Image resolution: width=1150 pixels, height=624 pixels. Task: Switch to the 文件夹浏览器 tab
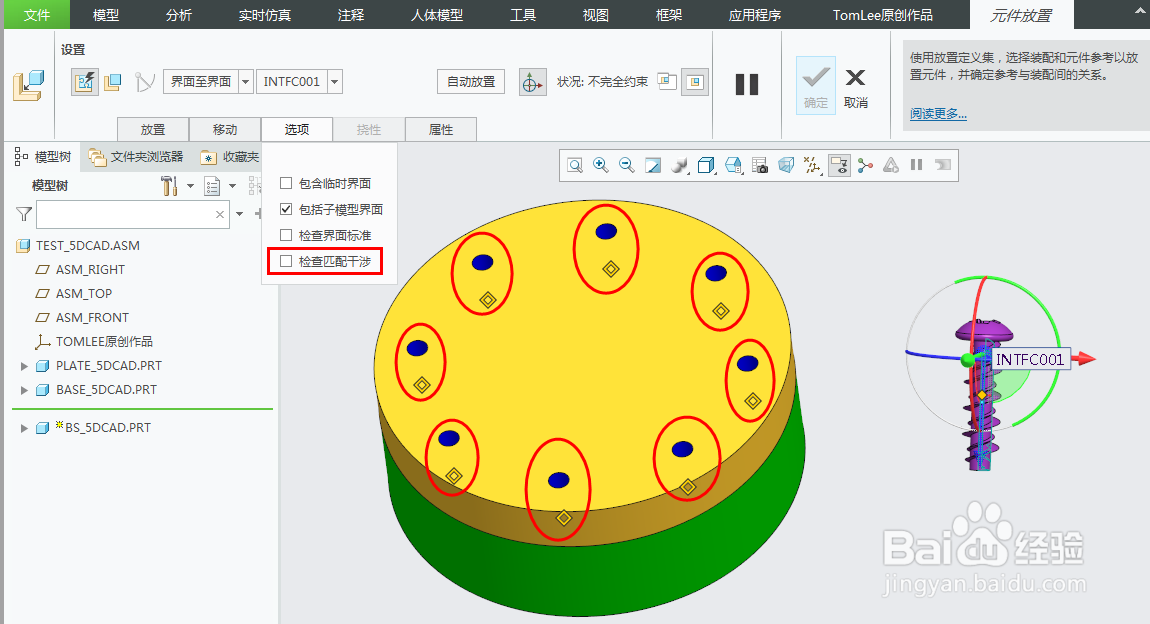(136, 157)
